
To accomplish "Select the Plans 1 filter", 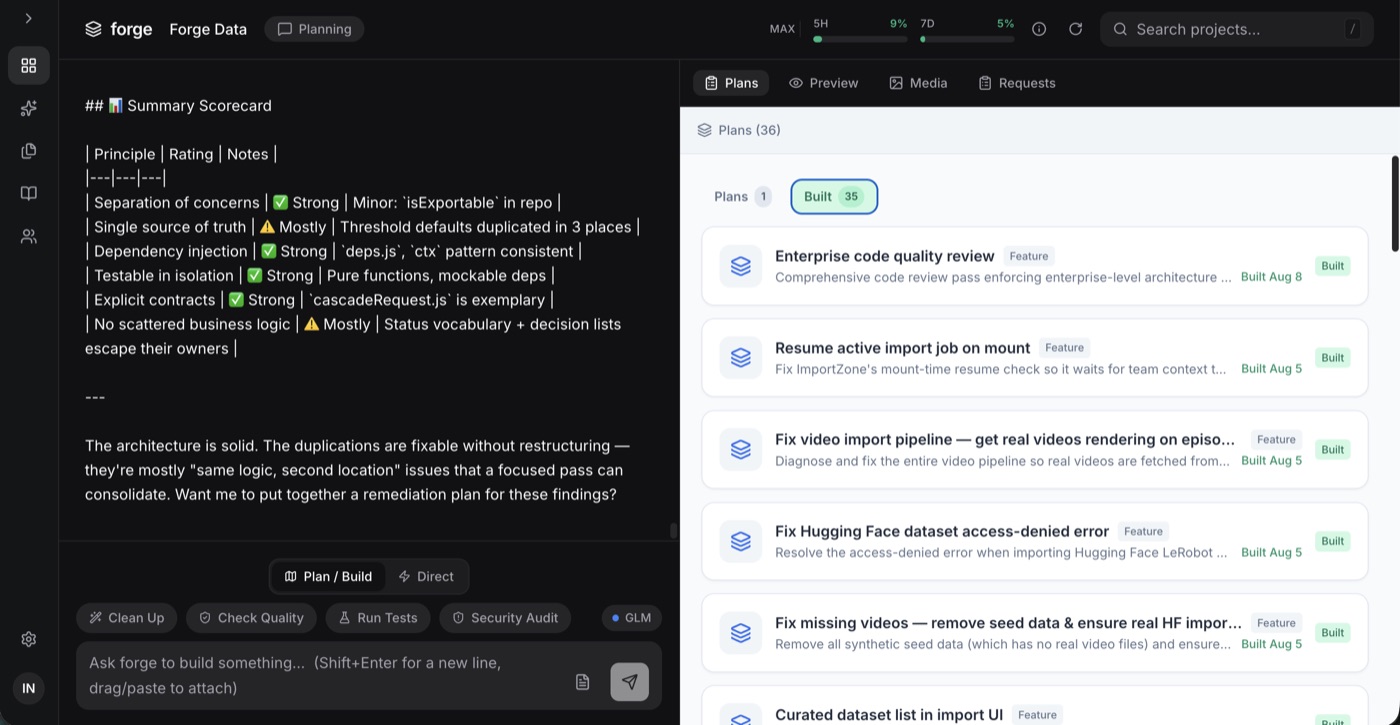I will coord(742,196).
